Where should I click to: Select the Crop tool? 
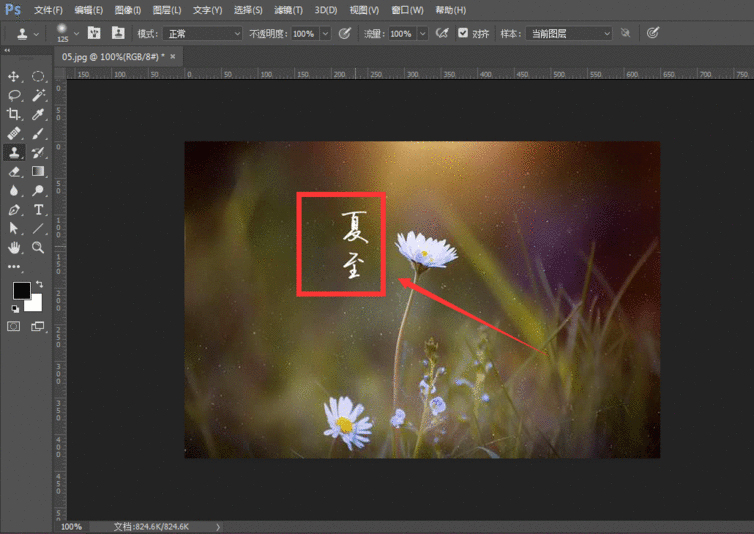[x=14, y=114]
